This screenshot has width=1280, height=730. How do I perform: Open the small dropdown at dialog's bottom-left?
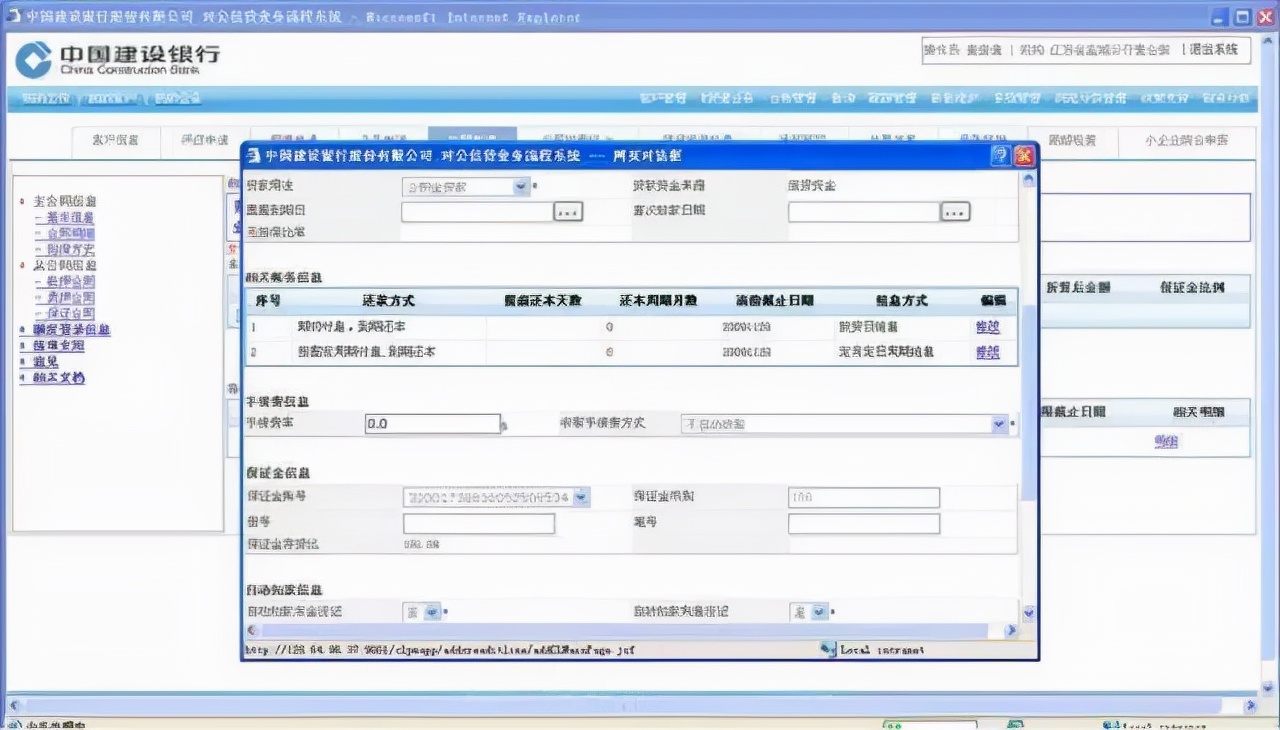[x=431, y=611]
